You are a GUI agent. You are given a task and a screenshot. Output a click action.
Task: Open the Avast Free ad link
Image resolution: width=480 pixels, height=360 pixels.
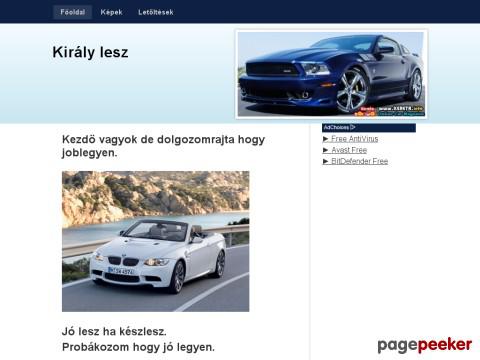click(x=349, y=150)
